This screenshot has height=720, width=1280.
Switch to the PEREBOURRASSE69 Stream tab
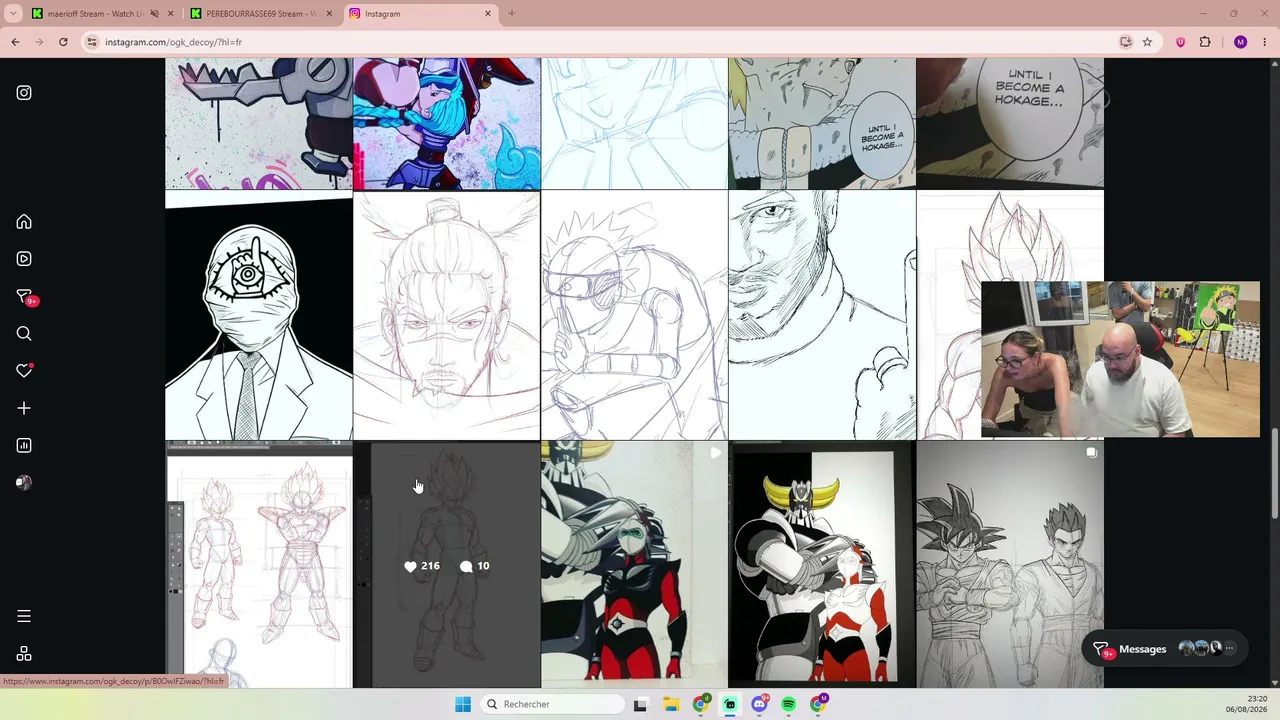click(262, 14)
